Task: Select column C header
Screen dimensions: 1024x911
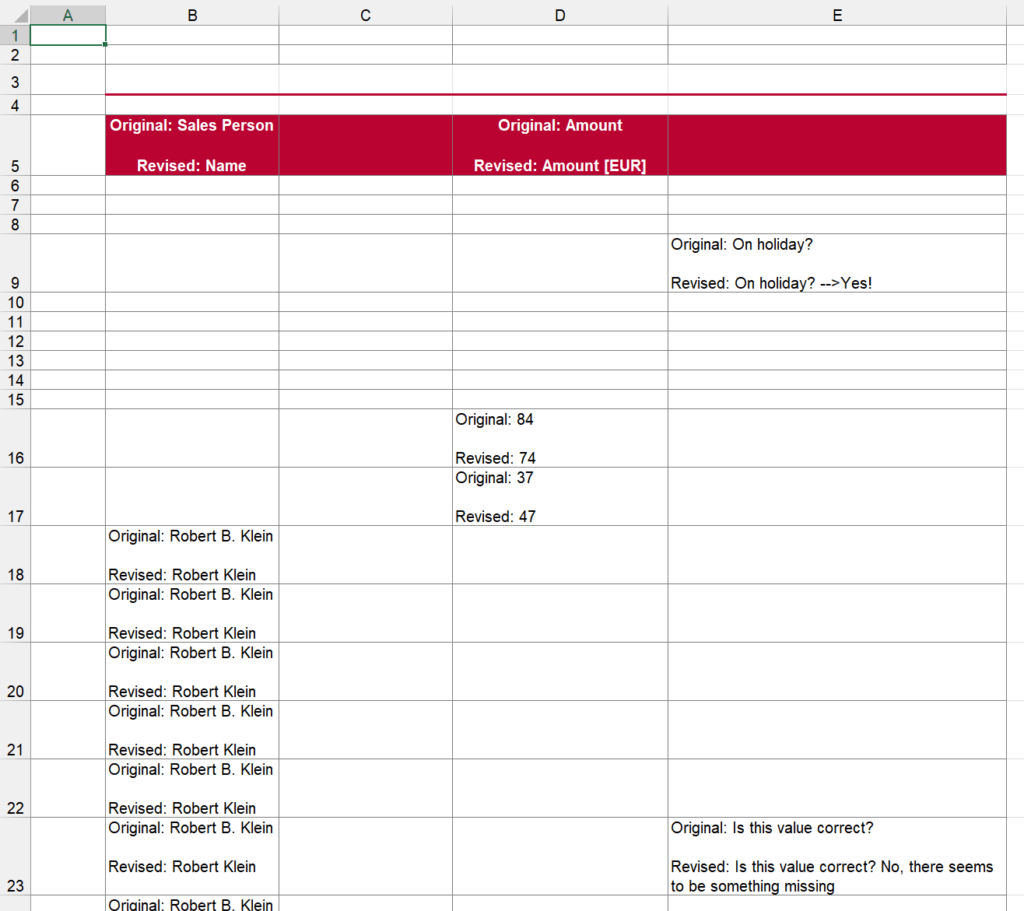Action: [x=365, y=14]
